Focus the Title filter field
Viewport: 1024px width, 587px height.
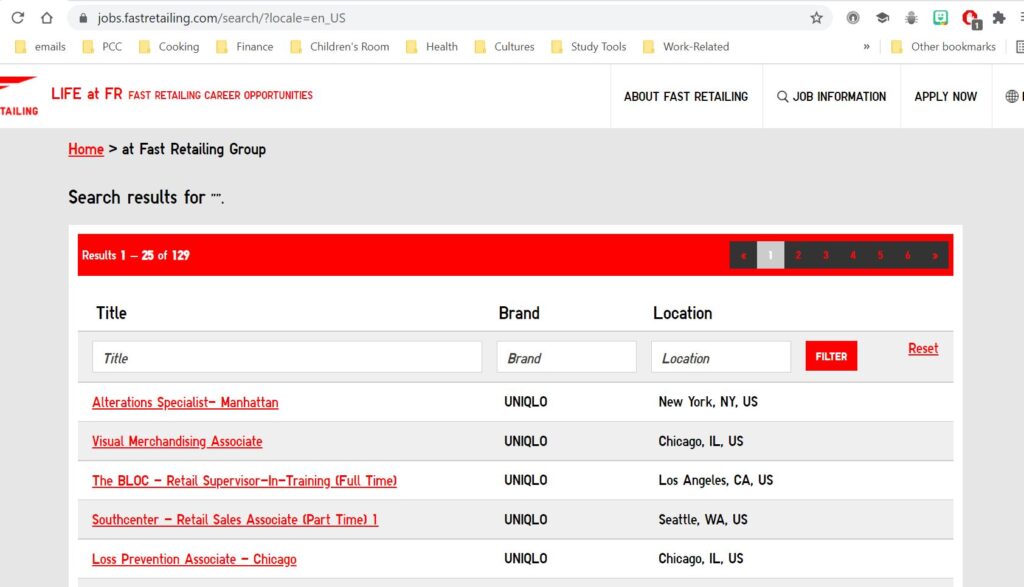[287, 357]
